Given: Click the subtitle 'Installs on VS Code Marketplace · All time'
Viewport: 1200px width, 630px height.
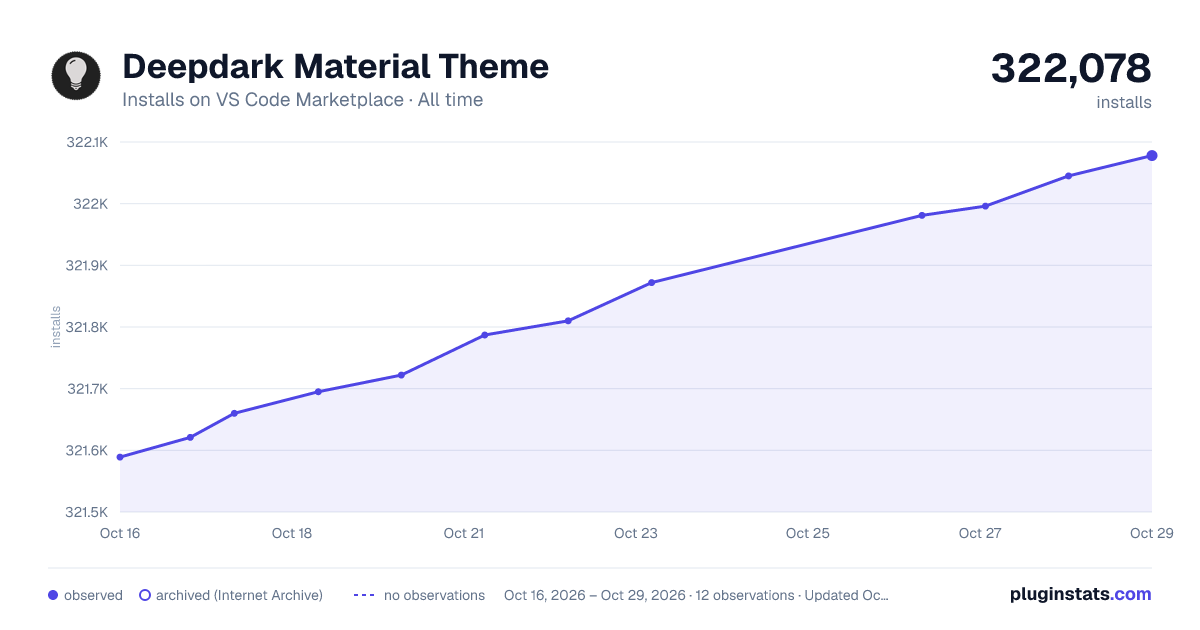Looking at the screenshot, I should (x=302, y=100).
